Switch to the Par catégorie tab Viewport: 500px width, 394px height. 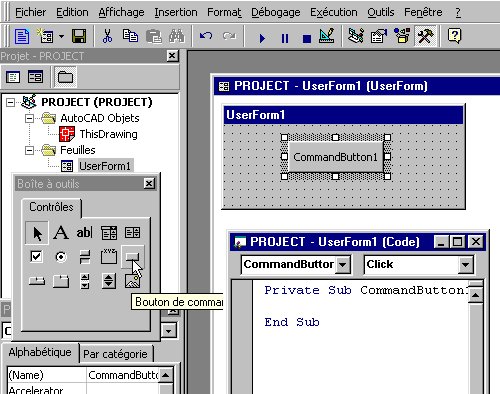115,354
